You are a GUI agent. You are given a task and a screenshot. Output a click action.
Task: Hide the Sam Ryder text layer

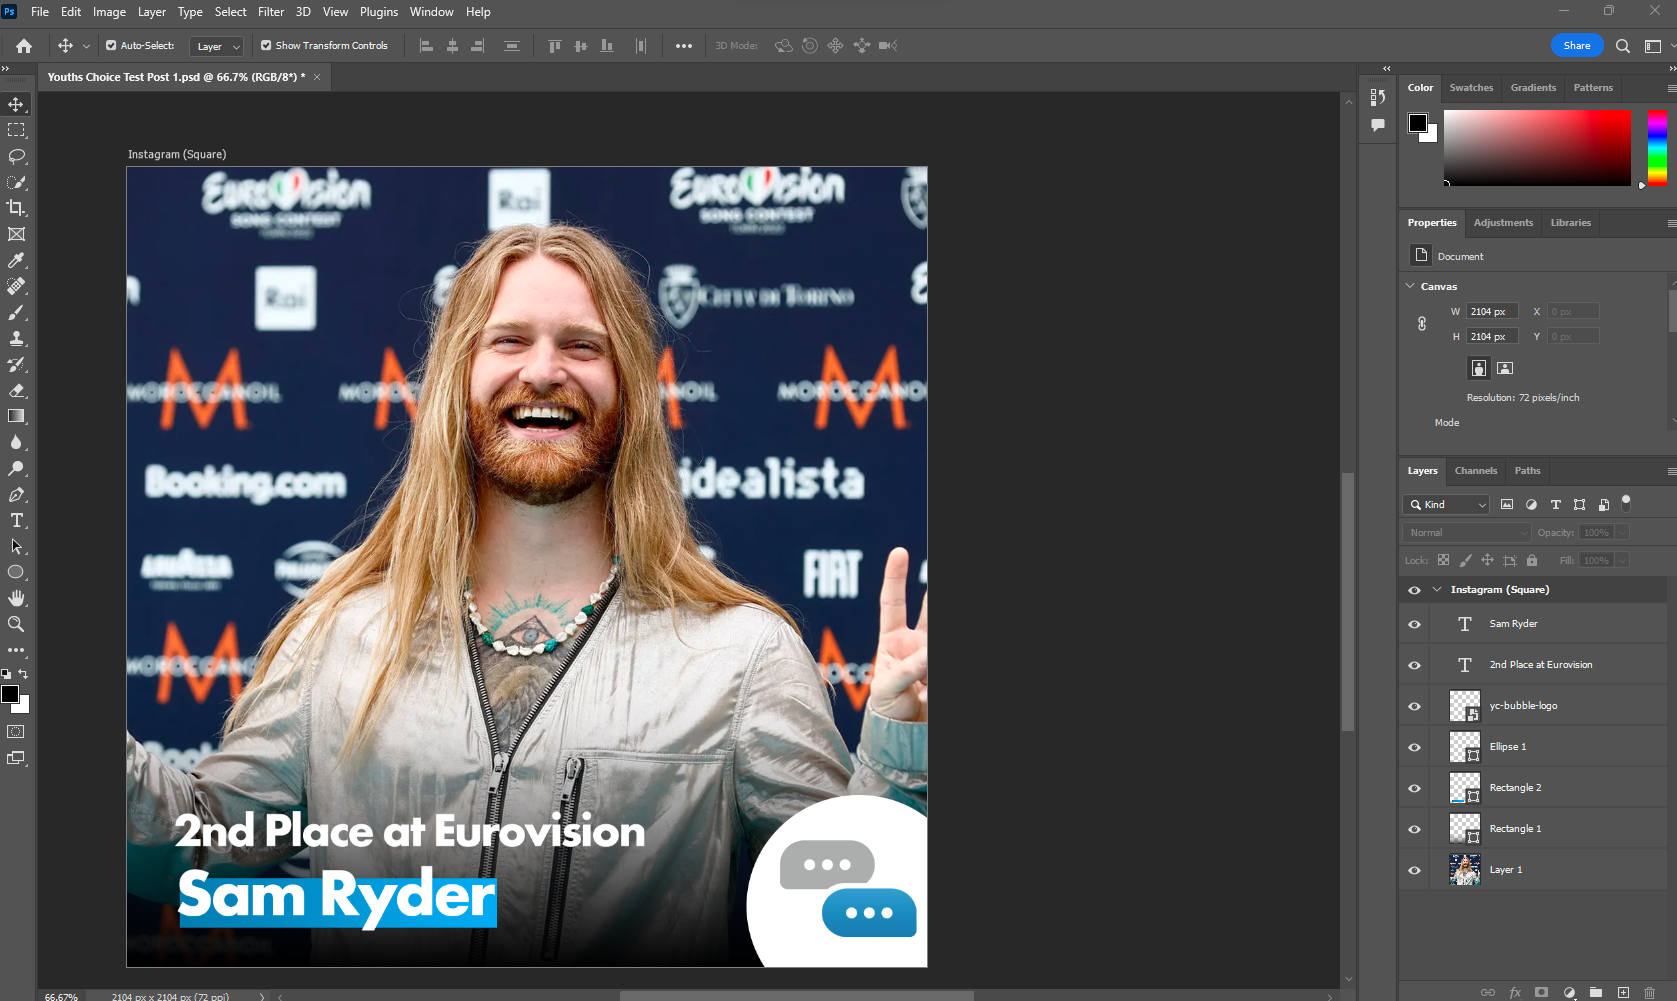click(1414, 624)
